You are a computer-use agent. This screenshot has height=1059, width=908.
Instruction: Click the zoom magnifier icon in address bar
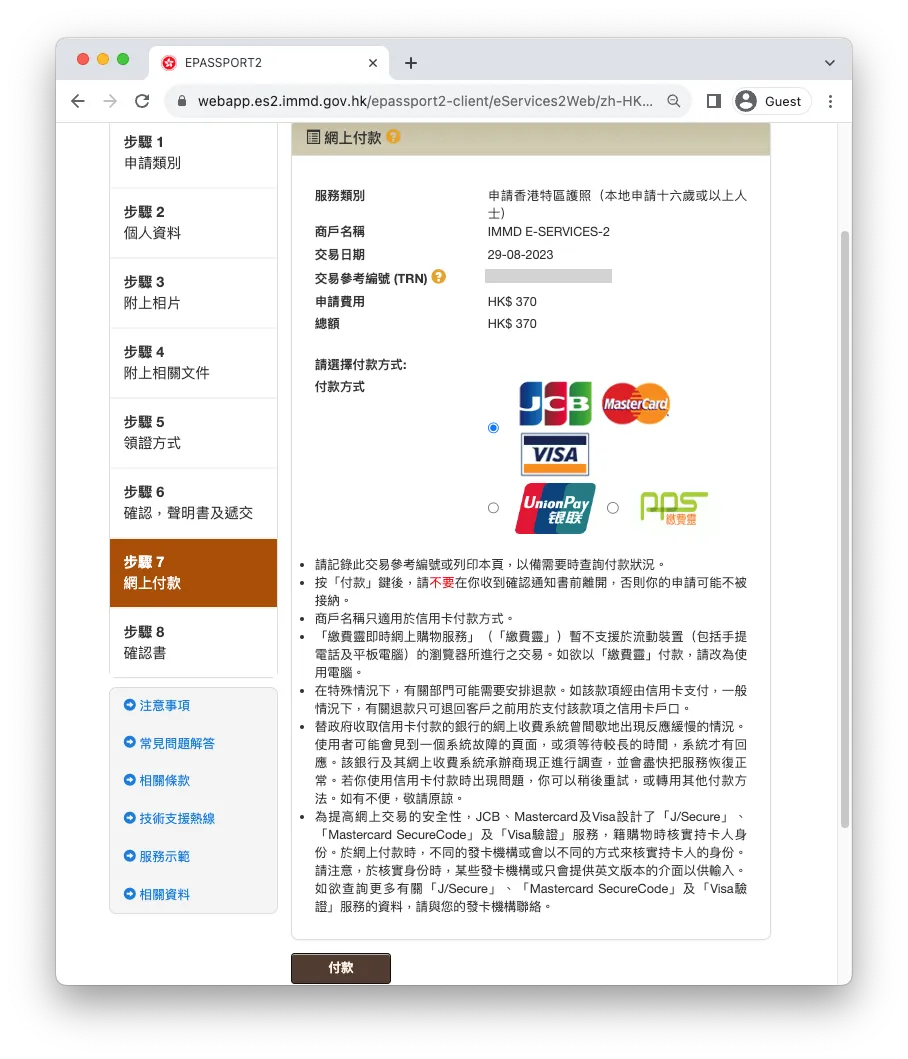tap(674, 101)
